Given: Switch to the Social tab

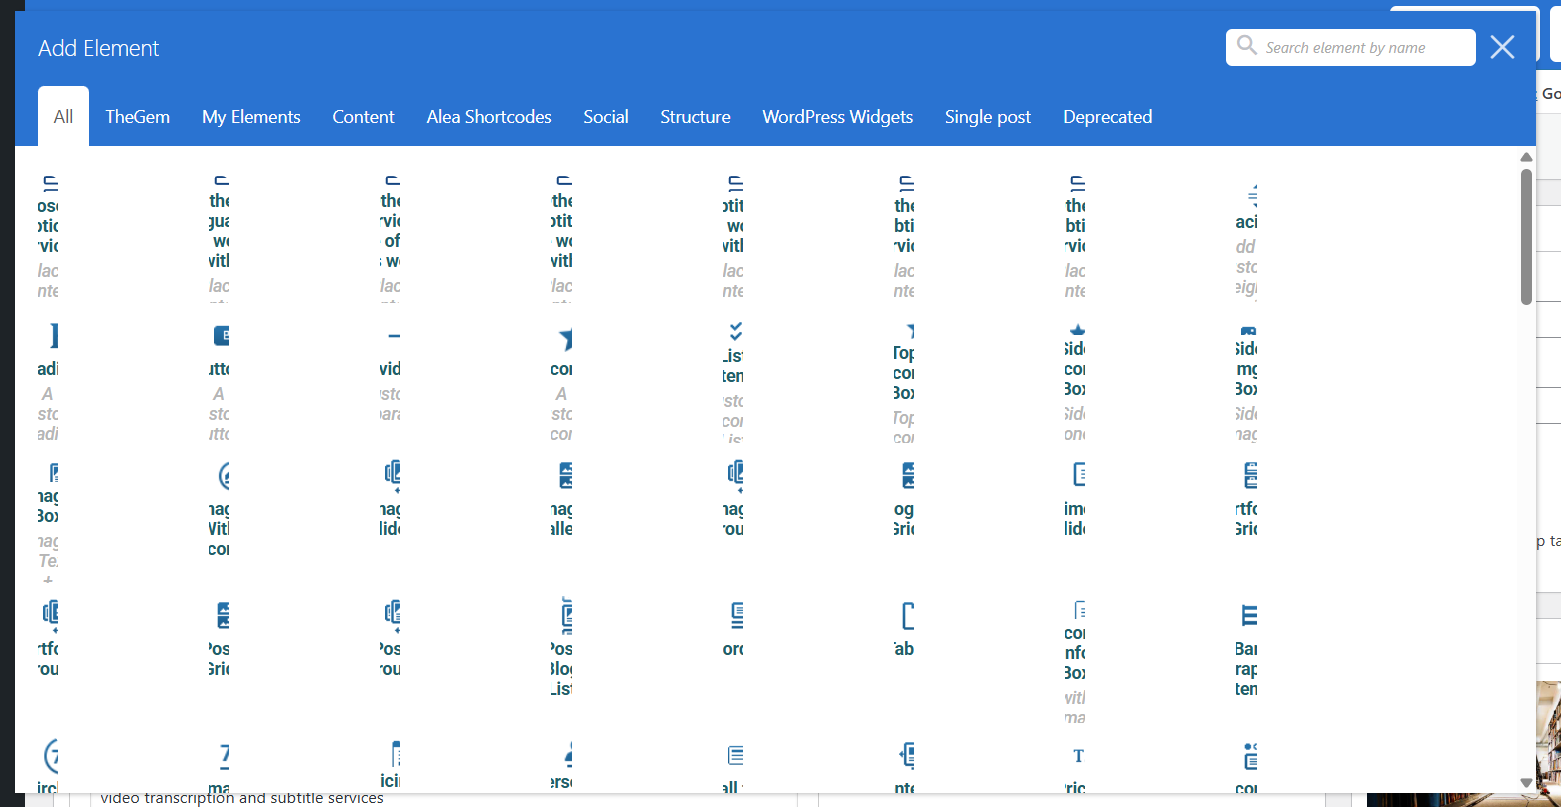Looking at the screenshot, I should click(606, 116).
